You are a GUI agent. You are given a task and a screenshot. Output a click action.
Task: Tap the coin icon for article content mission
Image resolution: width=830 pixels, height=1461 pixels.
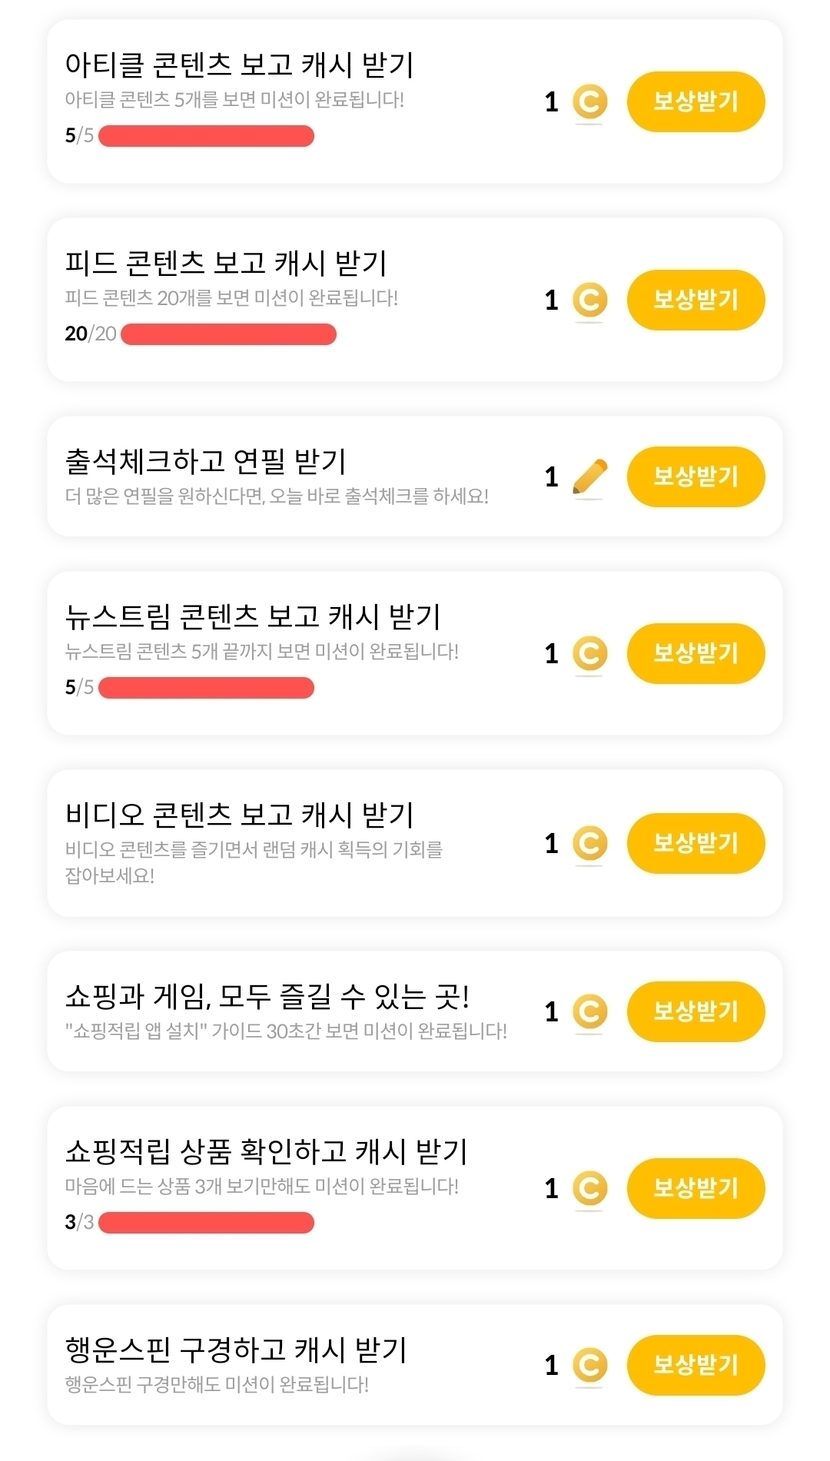click(x=590, y=102)
